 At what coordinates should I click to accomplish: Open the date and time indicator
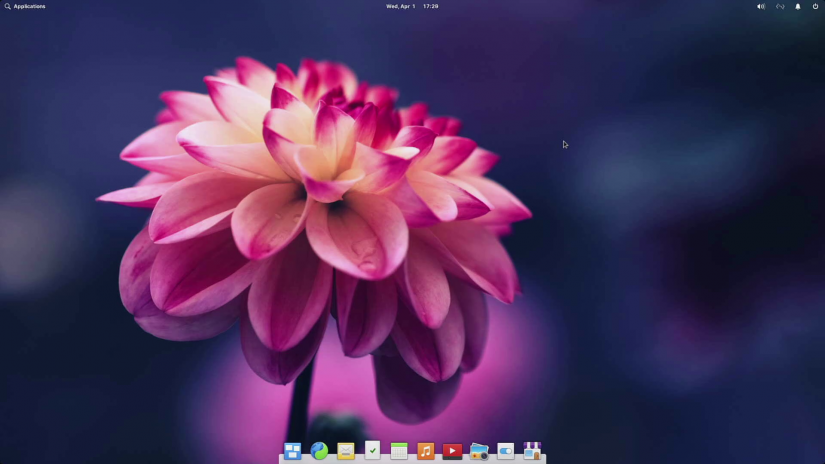[412, 6]
